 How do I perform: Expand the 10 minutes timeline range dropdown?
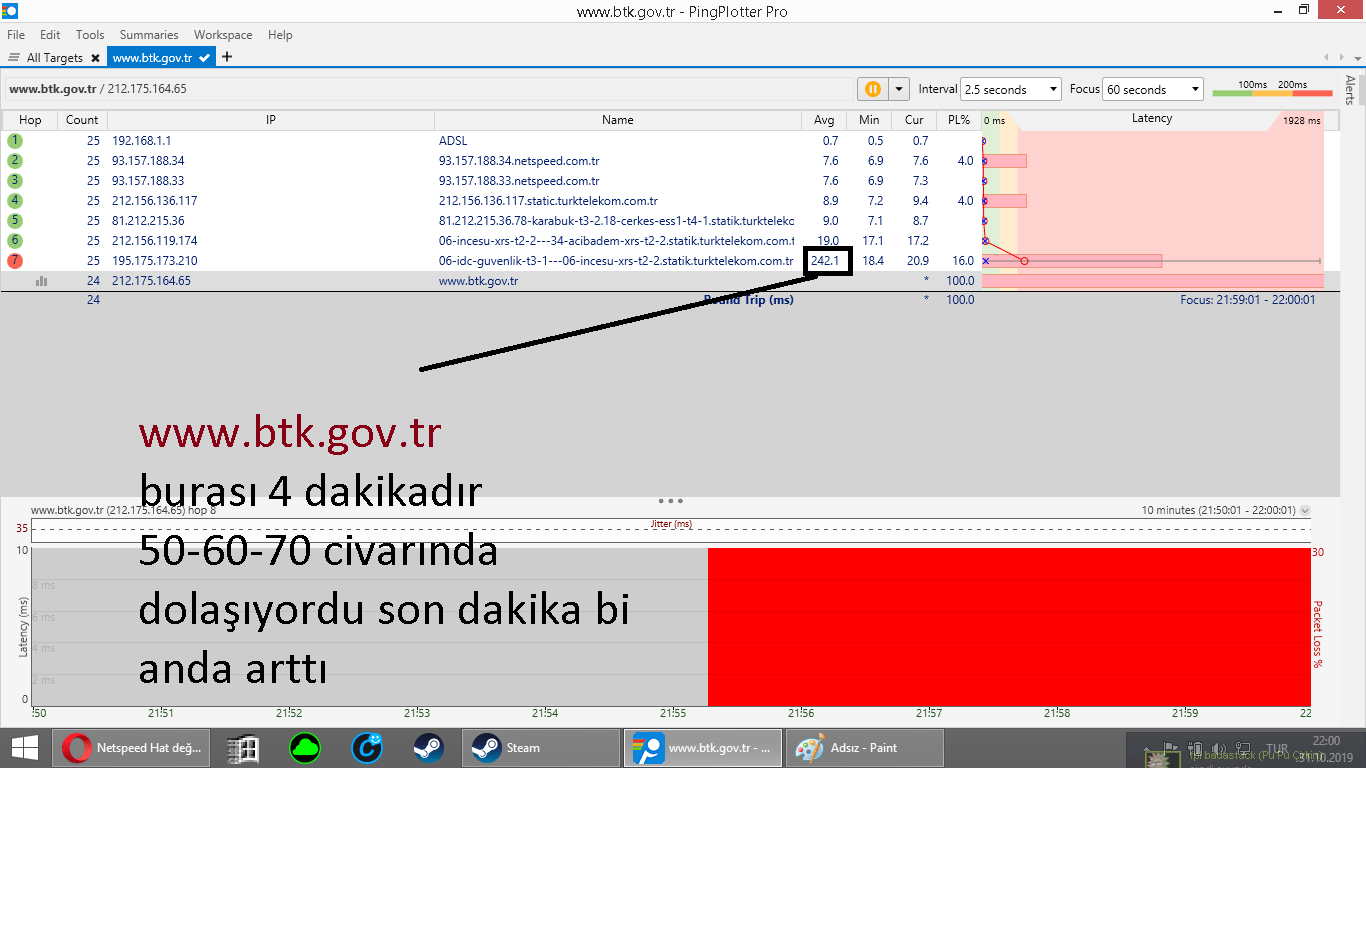tap(1304, 510)
